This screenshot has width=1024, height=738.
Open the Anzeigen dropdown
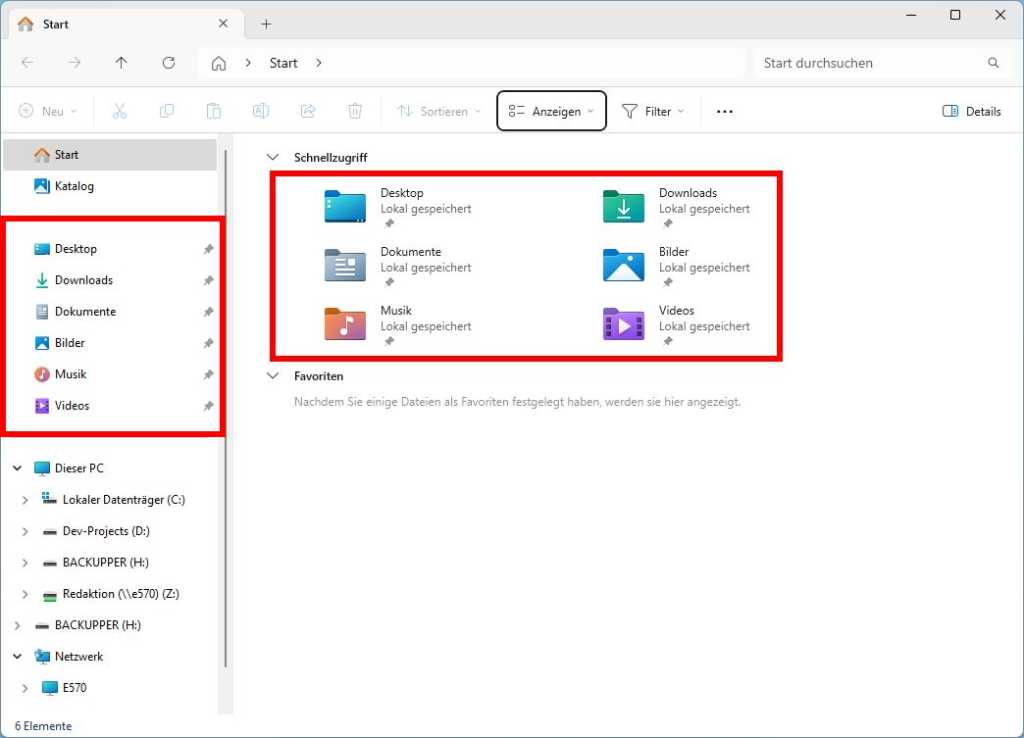point(551,111)
